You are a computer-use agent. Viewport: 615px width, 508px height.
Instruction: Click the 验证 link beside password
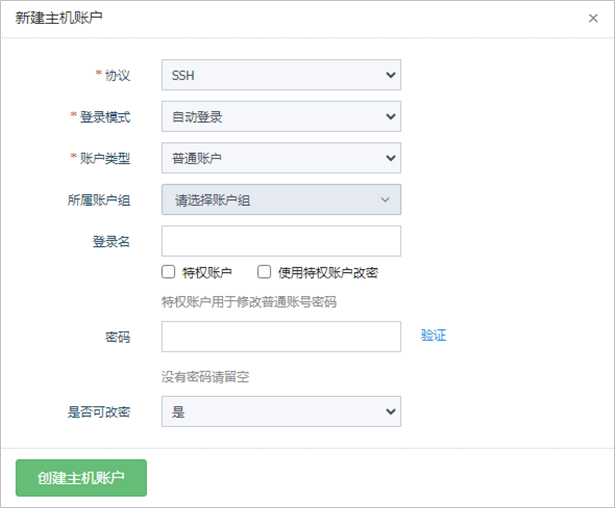point(433,336)
